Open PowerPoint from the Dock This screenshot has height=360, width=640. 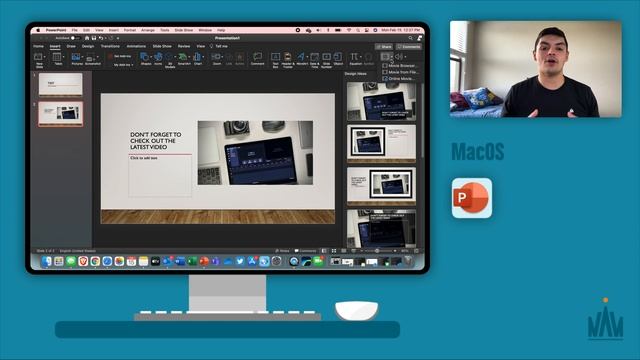(204, 261)
